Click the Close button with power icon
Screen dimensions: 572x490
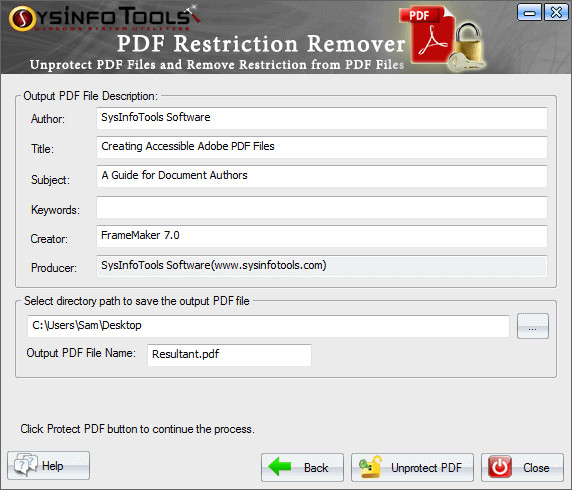pos(522,467)
